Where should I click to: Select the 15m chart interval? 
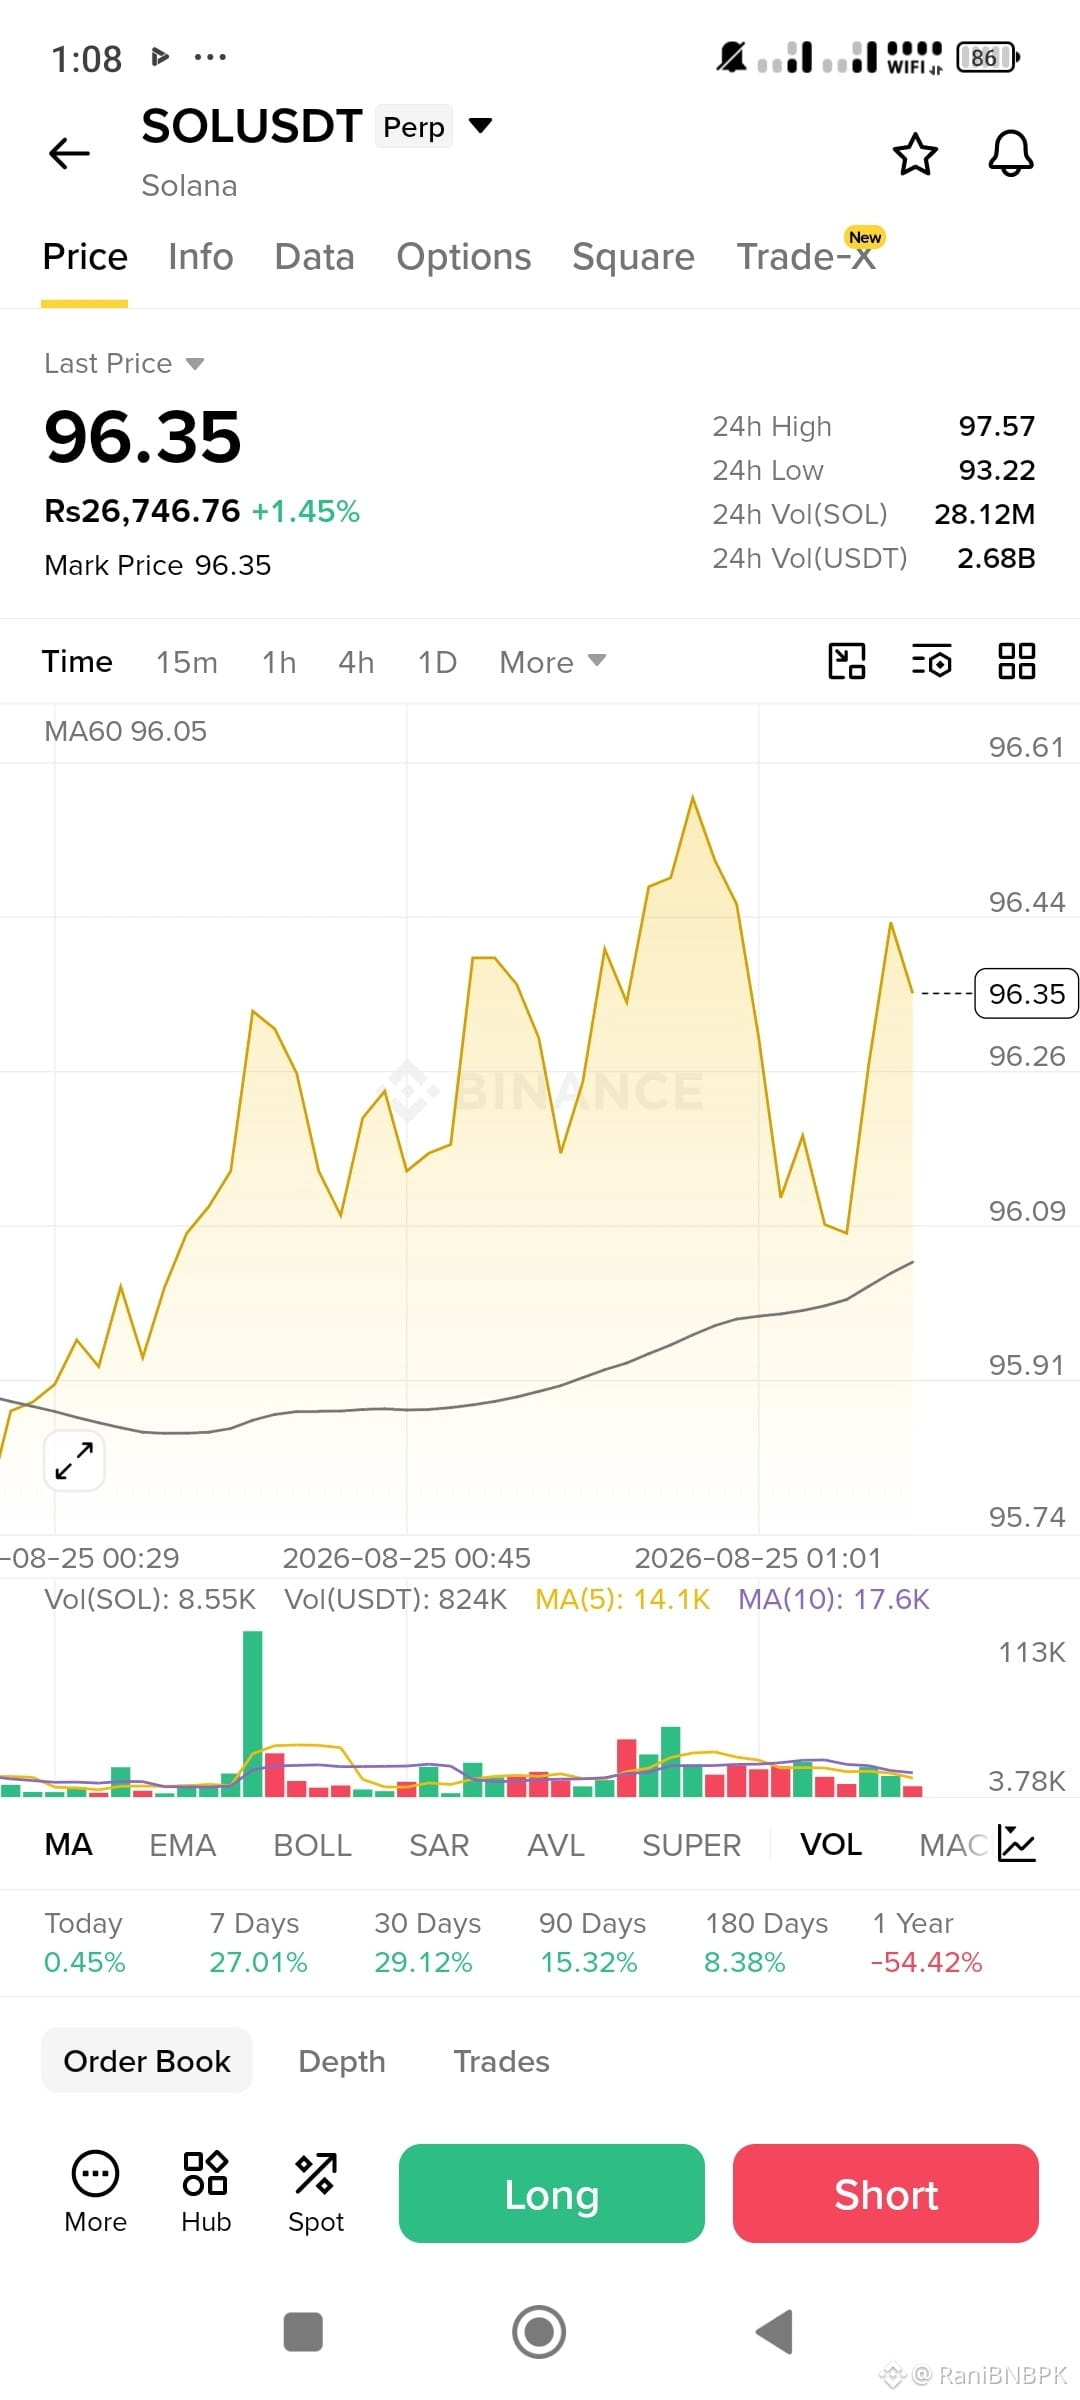click(x=187, y=662)
